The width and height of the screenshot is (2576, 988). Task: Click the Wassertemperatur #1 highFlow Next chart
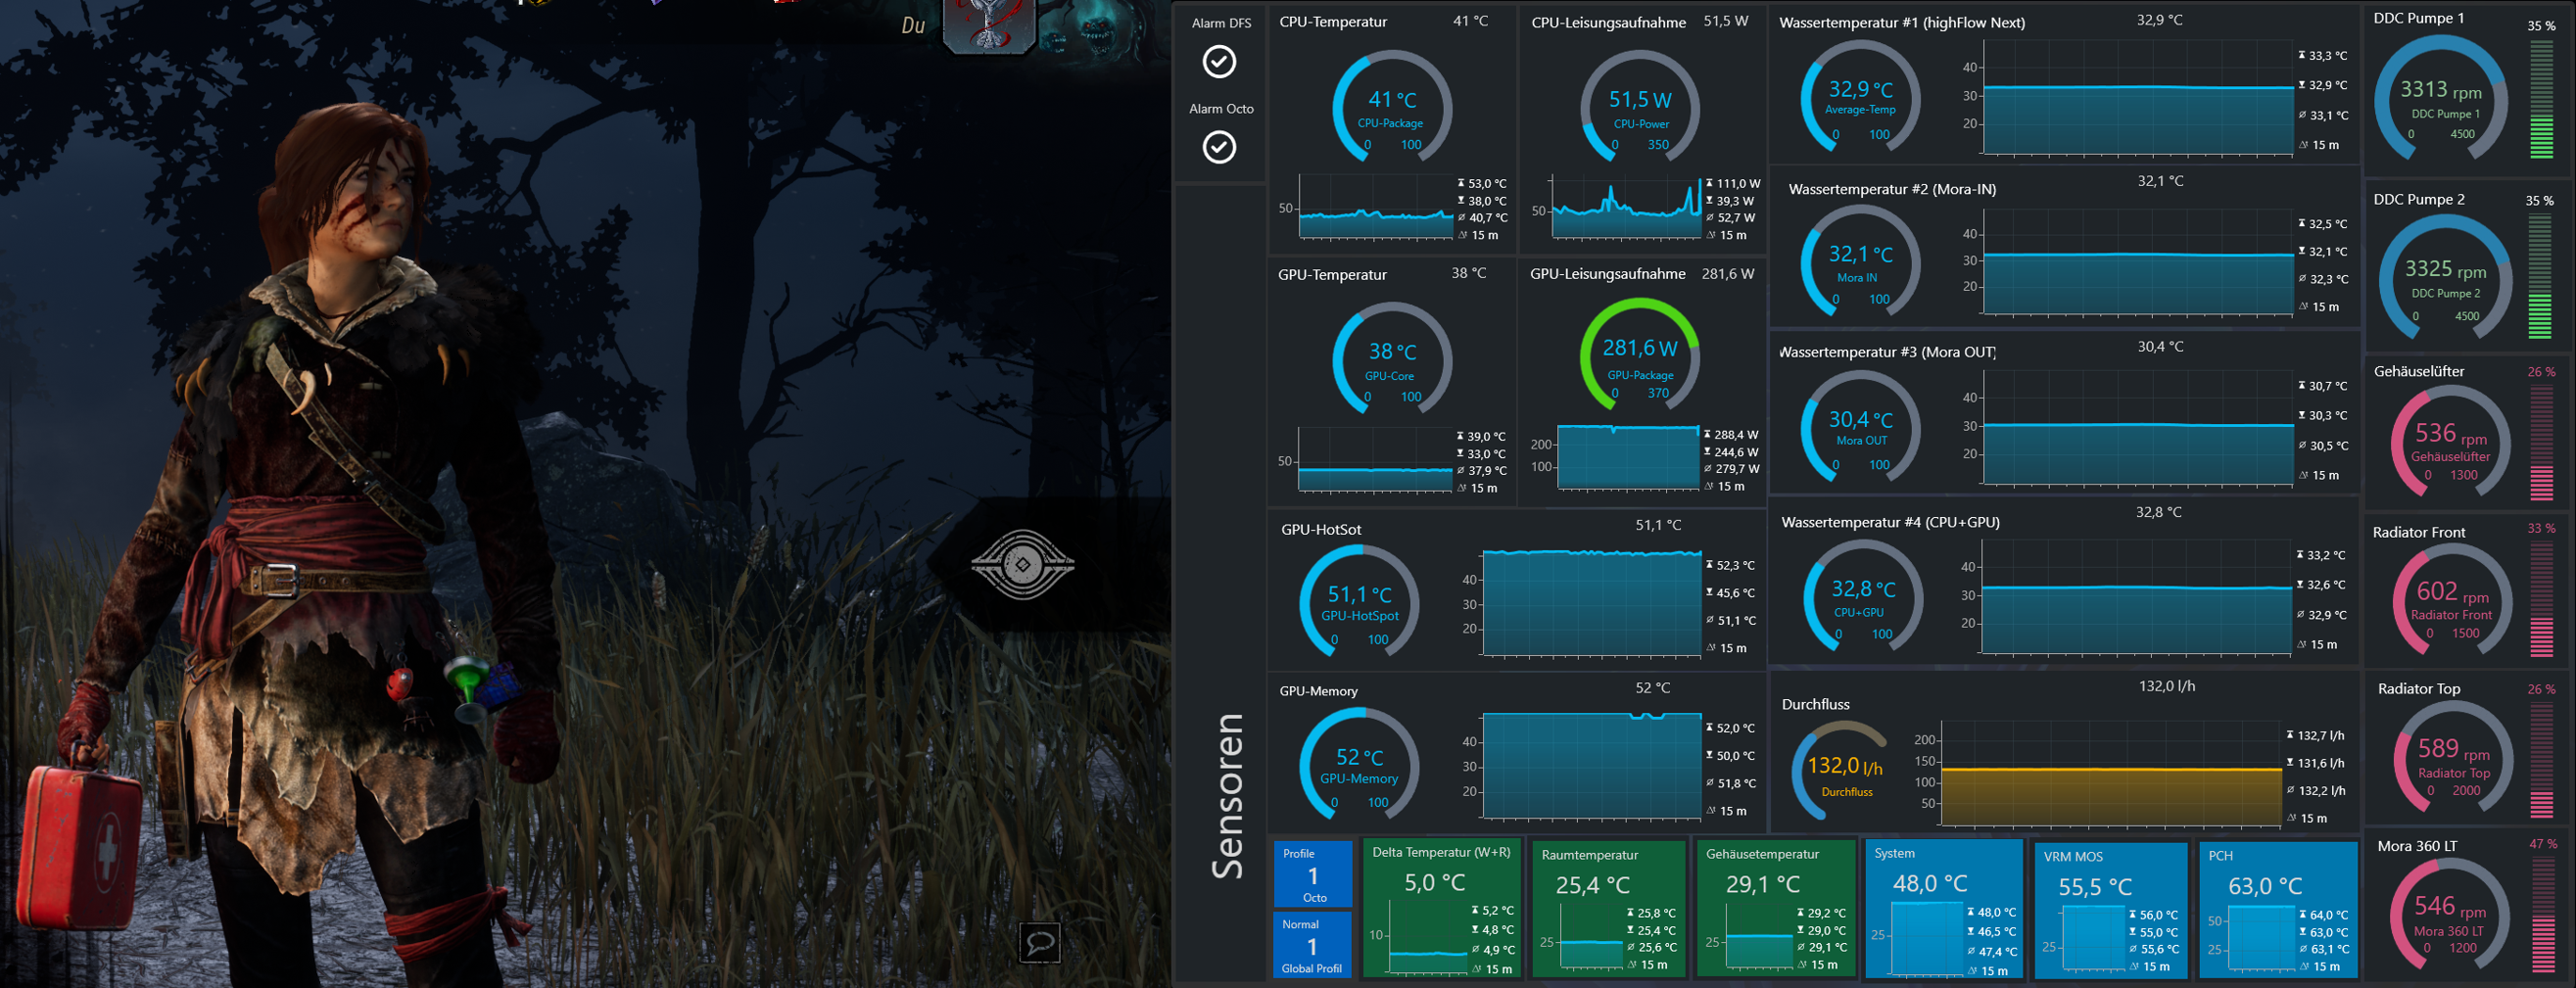click(x=2138, y=98)
